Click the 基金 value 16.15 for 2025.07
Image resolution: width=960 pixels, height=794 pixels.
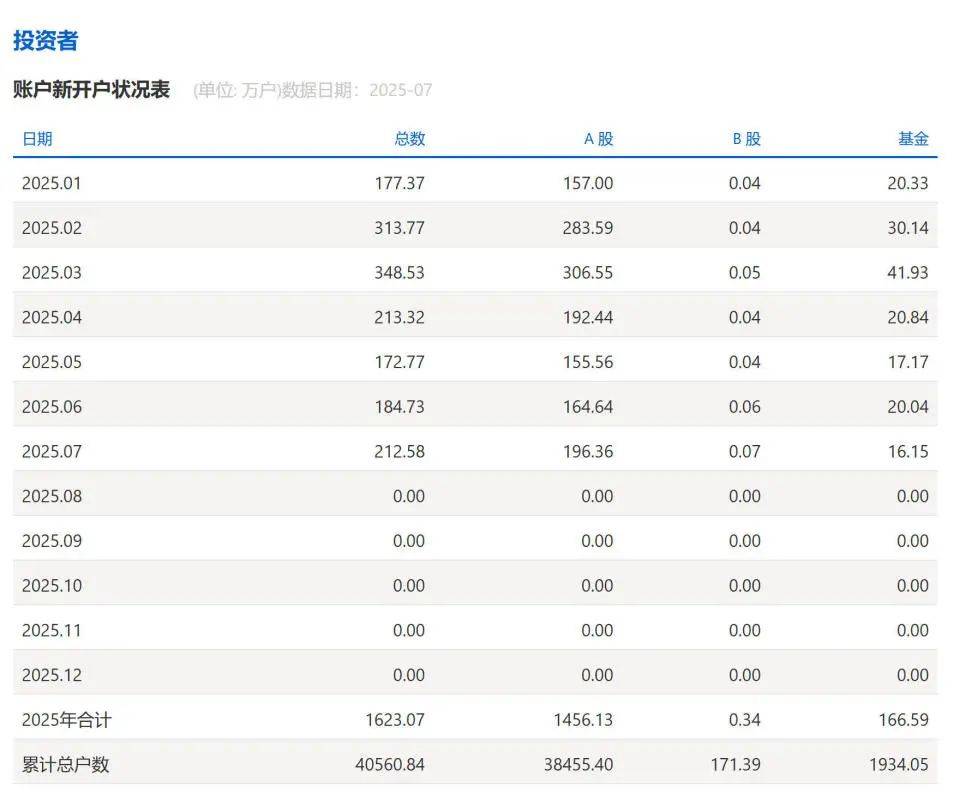(908, 451)
